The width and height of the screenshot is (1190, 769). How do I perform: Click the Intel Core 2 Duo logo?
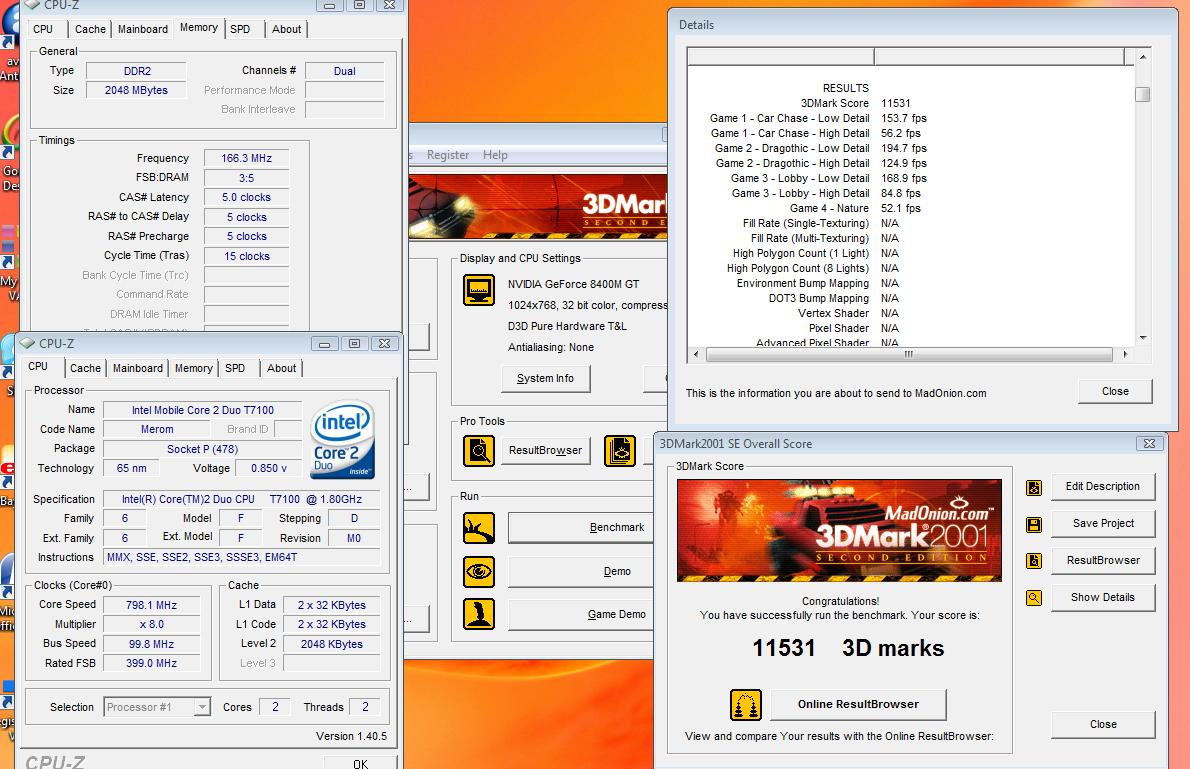pyautogui.click(x=342, y=440)
